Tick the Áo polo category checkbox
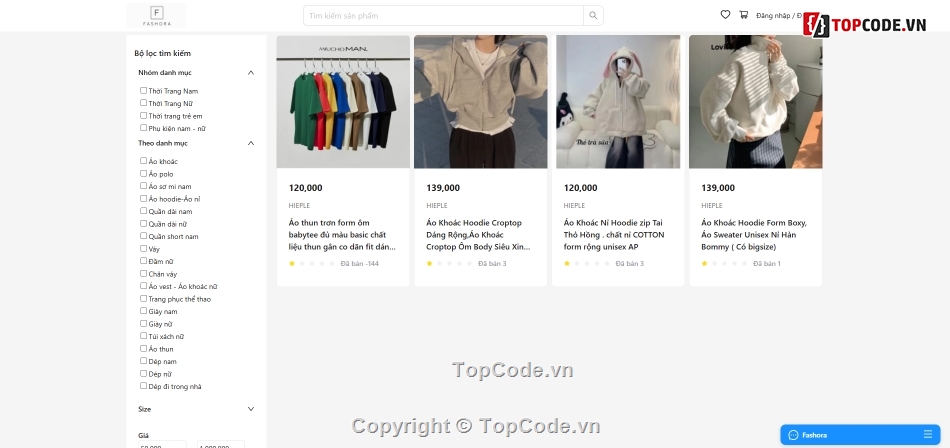 pyautogui.click(x=144, y=173)
